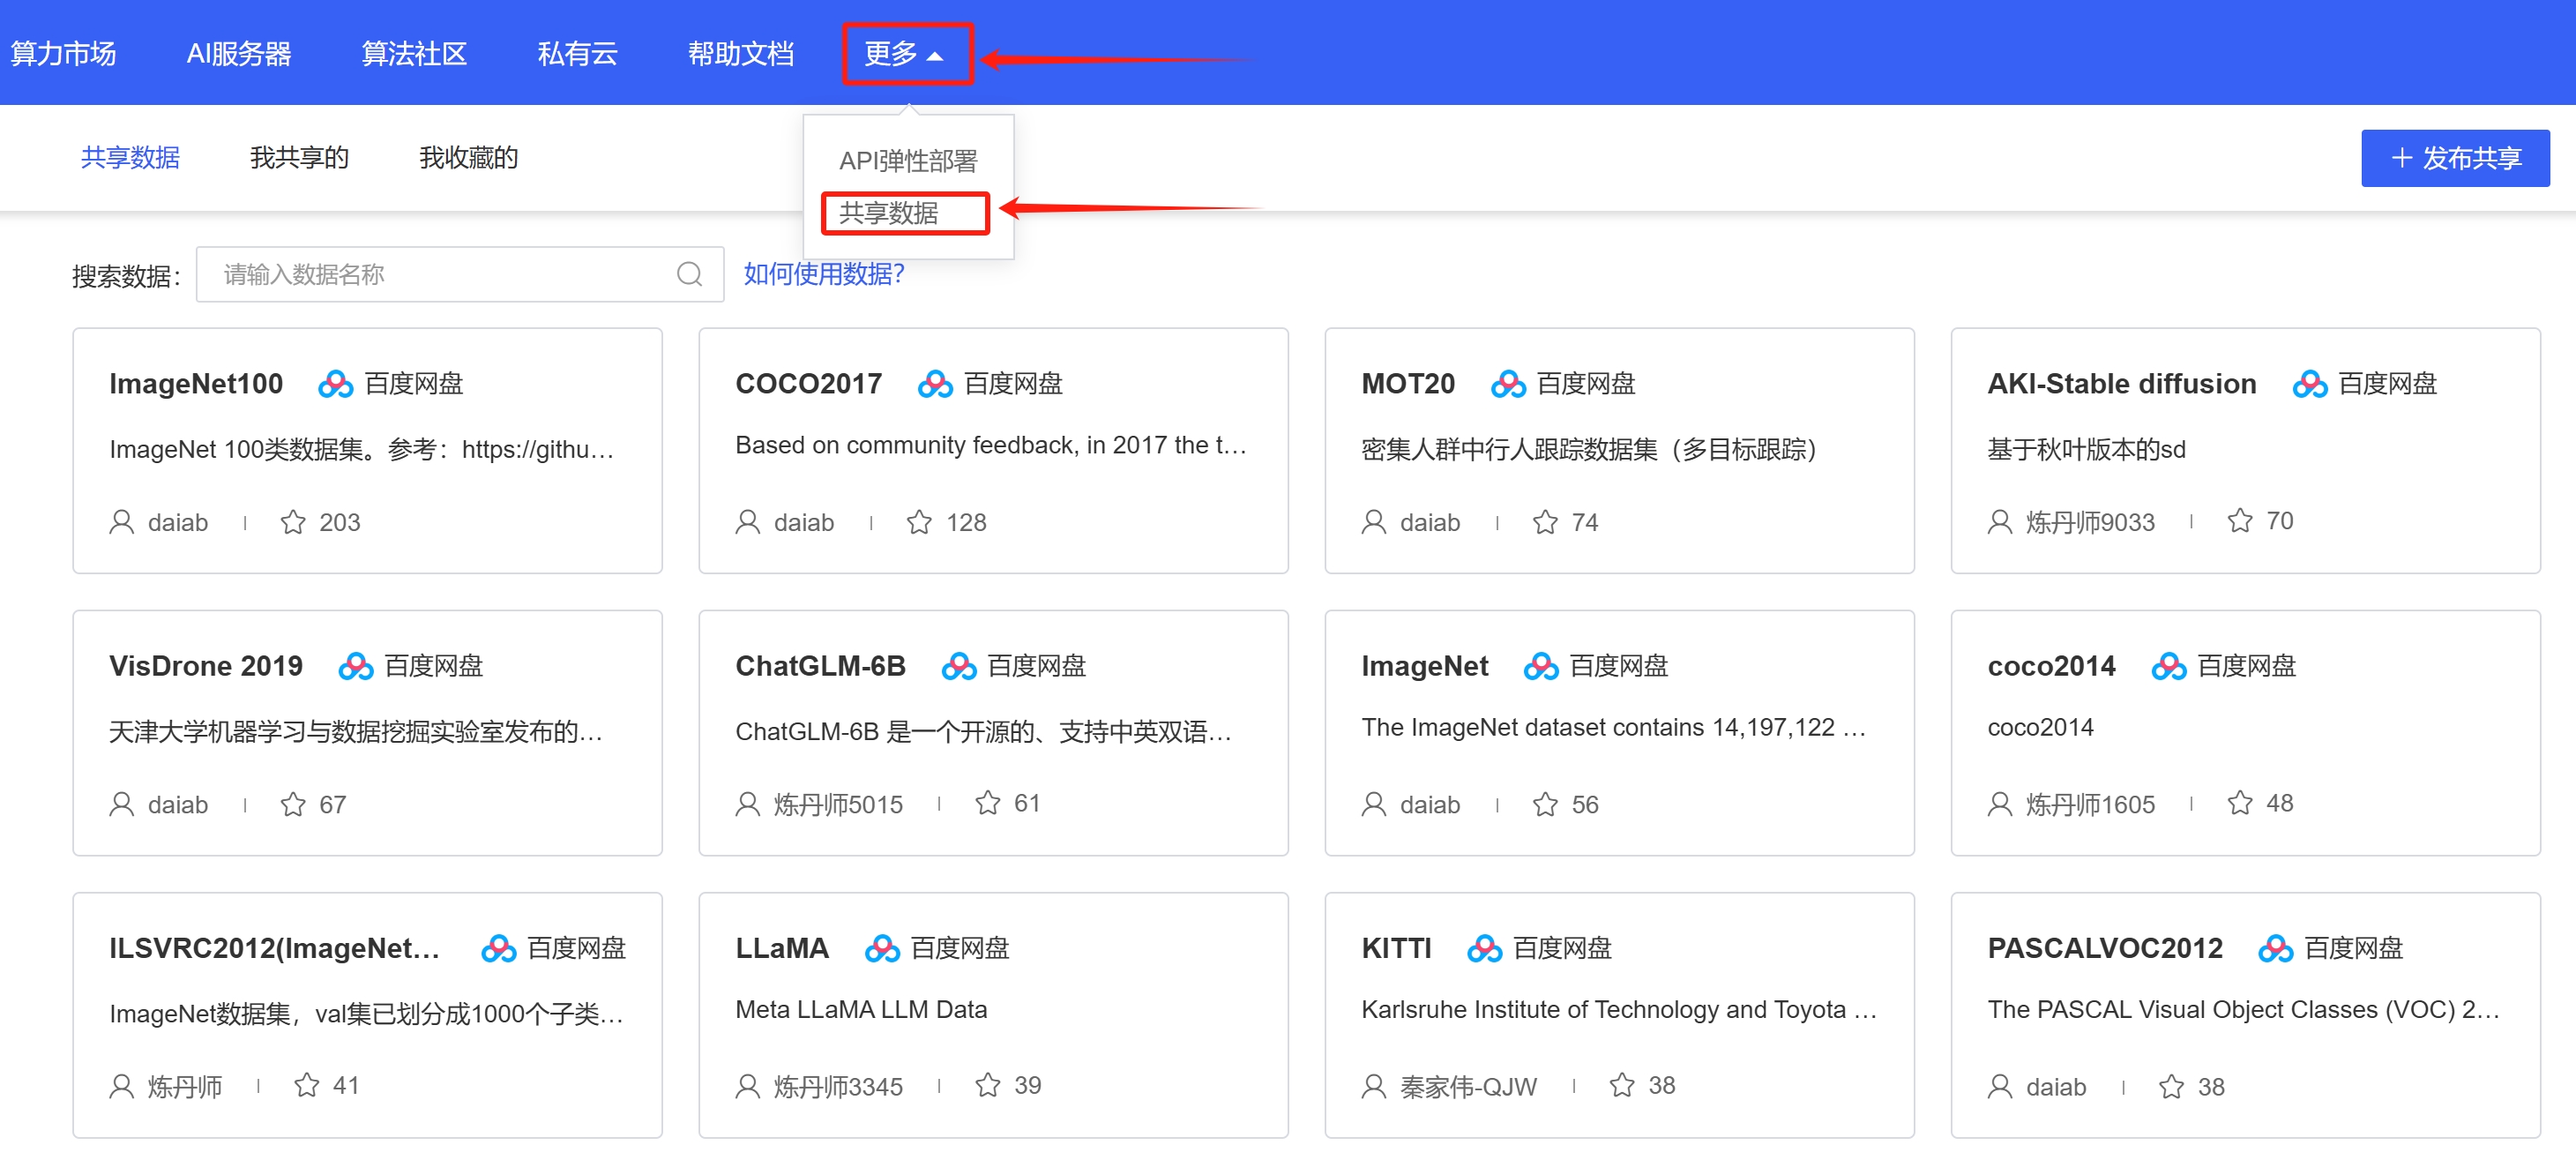
Task: Click the favorites count 128
Action: pyautogui.click(x=966, y=522)
